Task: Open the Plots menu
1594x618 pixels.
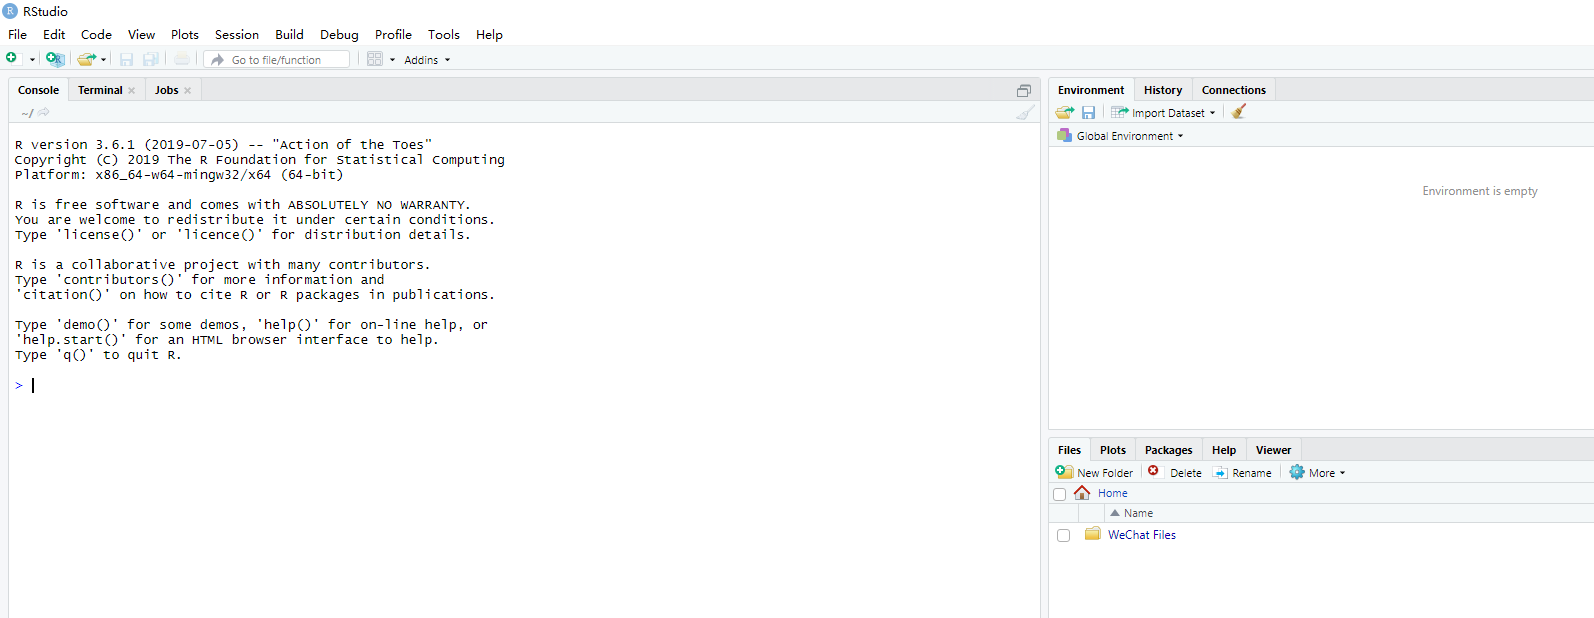Action: 185,34
